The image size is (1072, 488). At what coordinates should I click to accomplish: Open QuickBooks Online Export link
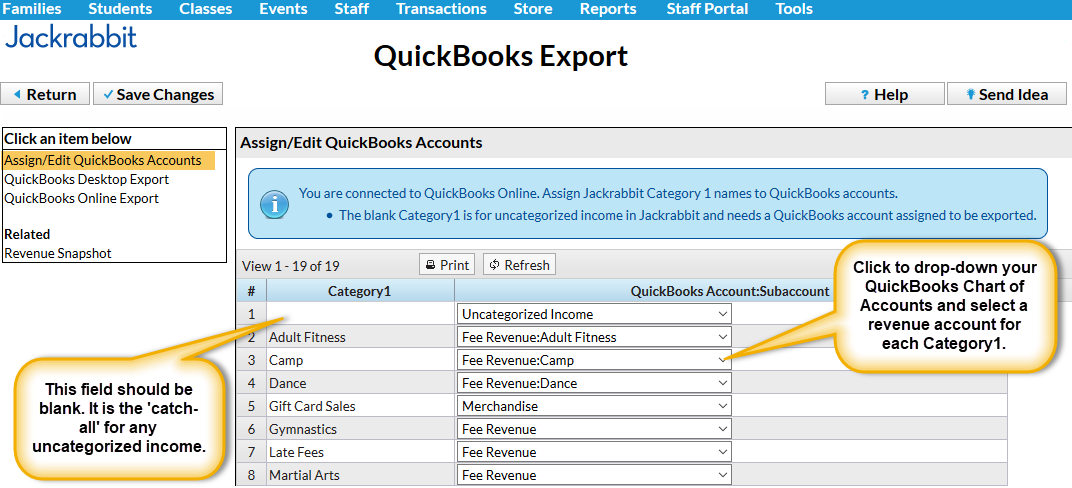coord(81,199)
